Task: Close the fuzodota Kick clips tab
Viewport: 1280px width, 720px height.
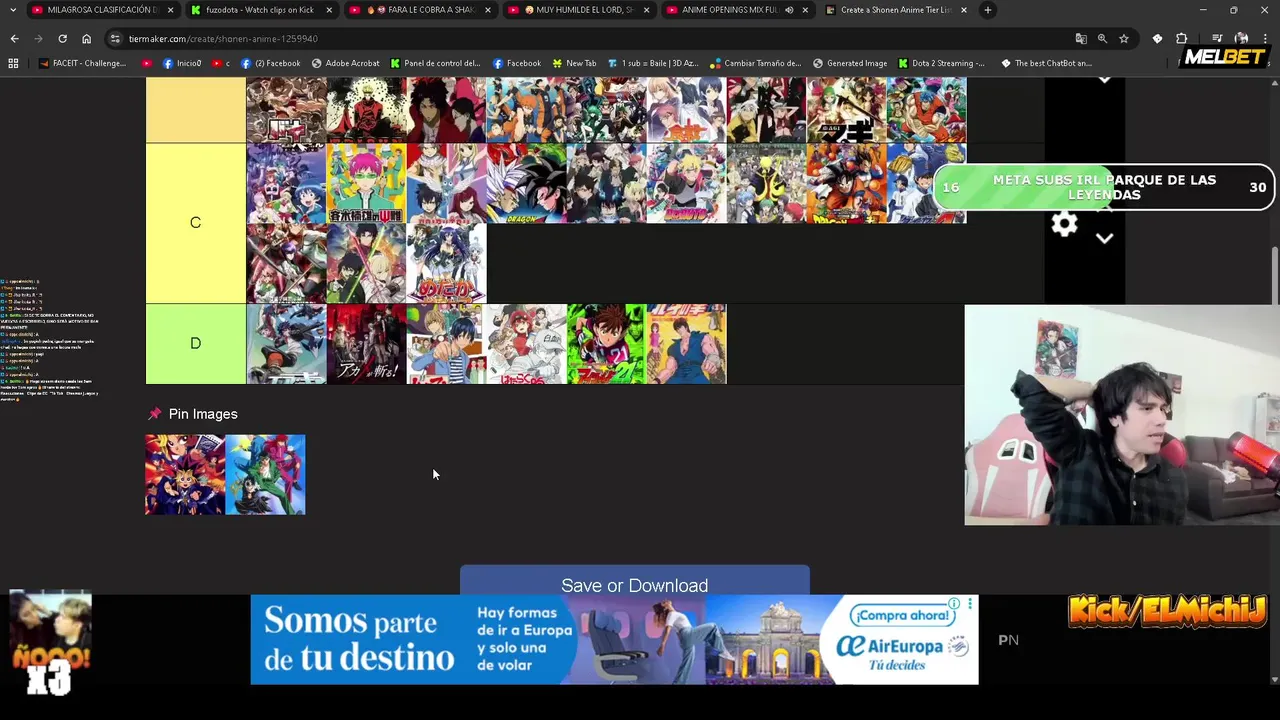Action: pyautogui.click(x=329, y=10)
